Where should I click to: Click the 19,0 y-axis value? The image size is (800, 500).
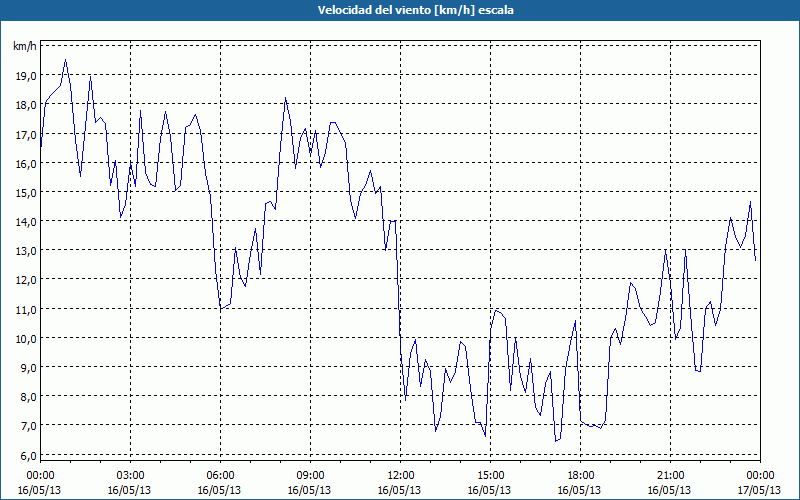click(26, 76)
